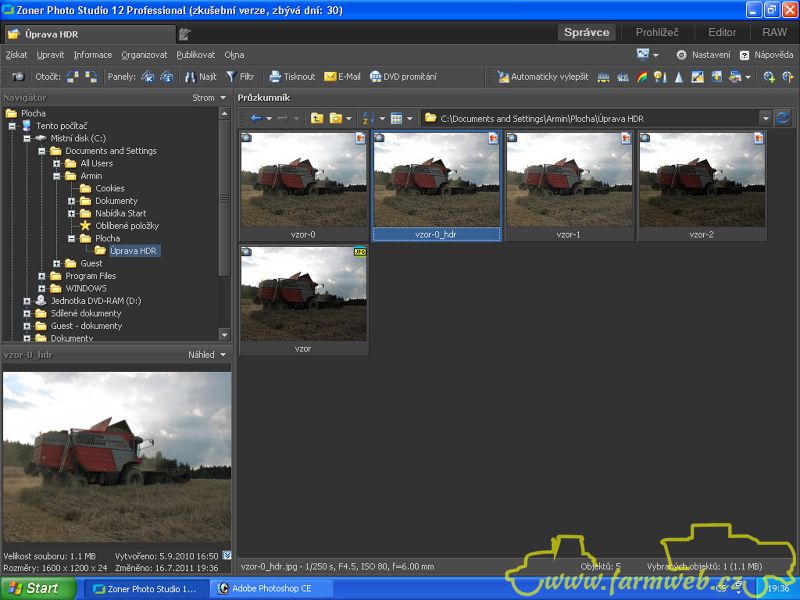
Task: Send photo via E-Mail icon
Action: (x=342, y=76)
